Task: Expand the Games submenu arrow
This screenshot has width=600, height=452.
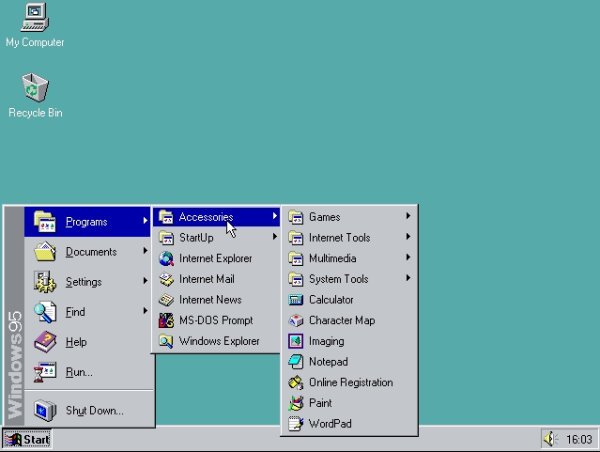Action: (x=408, y=216)
